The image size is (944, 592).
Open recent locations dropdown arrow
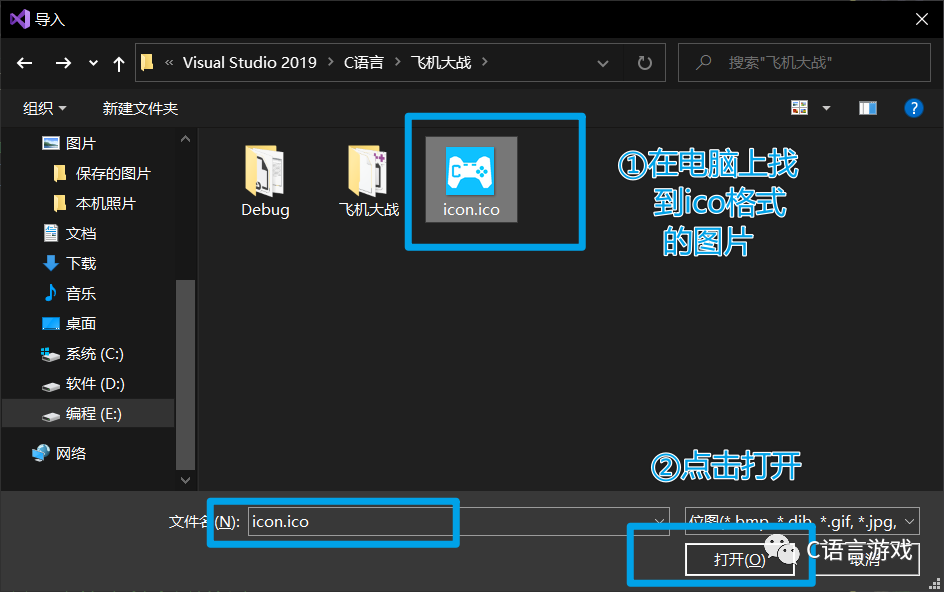93,63
